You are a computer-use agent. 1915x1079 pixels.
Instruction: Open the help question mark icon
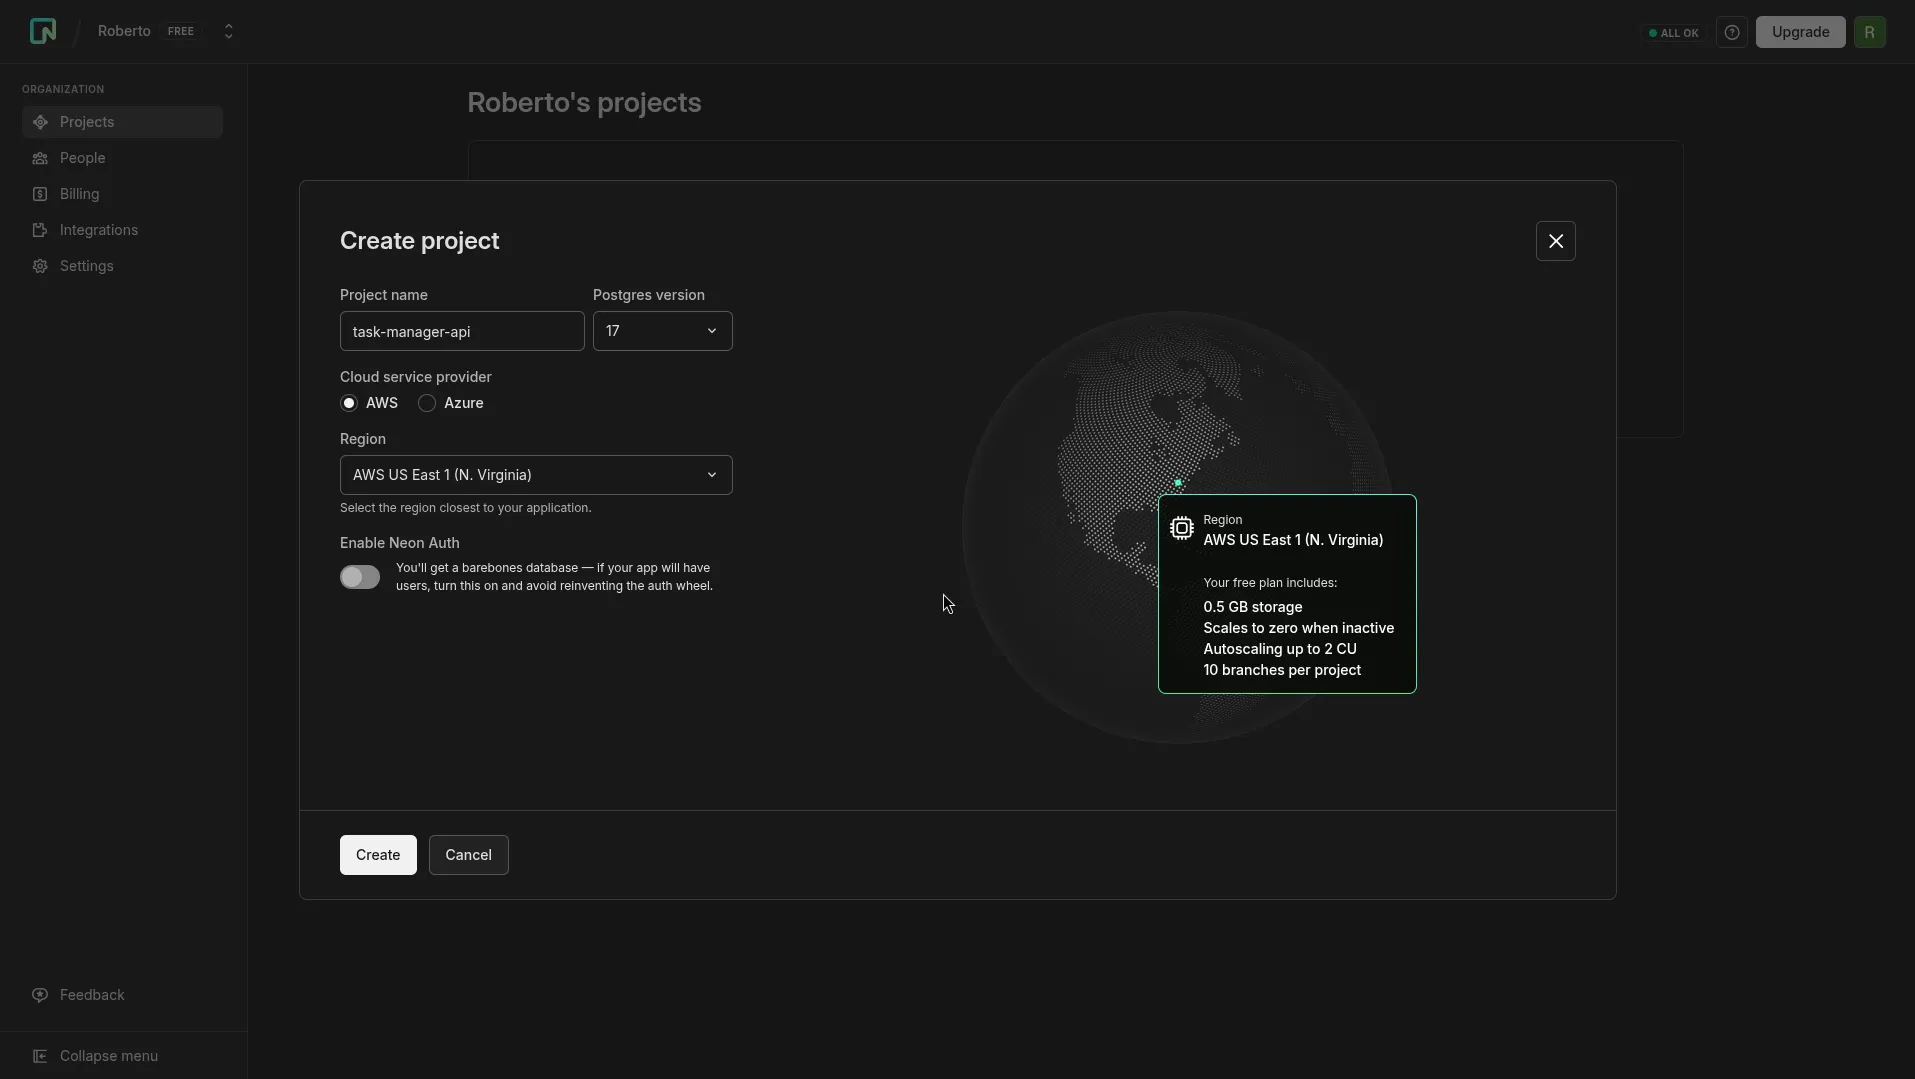click(1731, 32)
